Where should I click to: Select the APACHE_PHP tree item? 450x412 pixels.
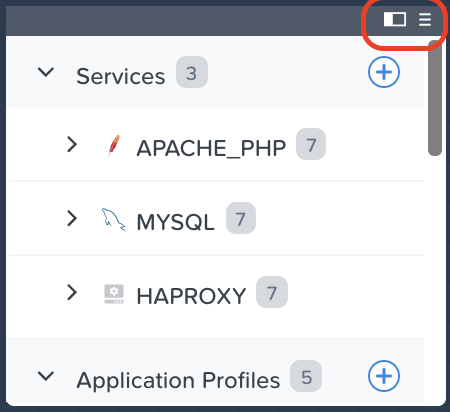[x=215, y=145]
